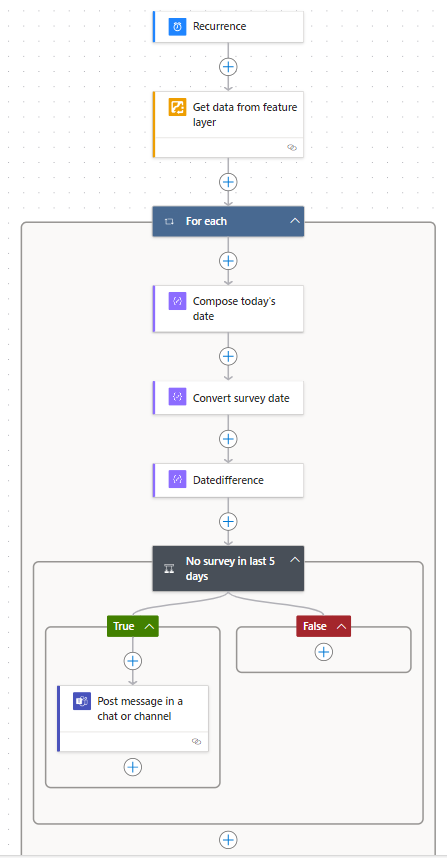This screenshot has height=858, width=447.
Task: Click the Compose today's date action icon
Action: 177,301
